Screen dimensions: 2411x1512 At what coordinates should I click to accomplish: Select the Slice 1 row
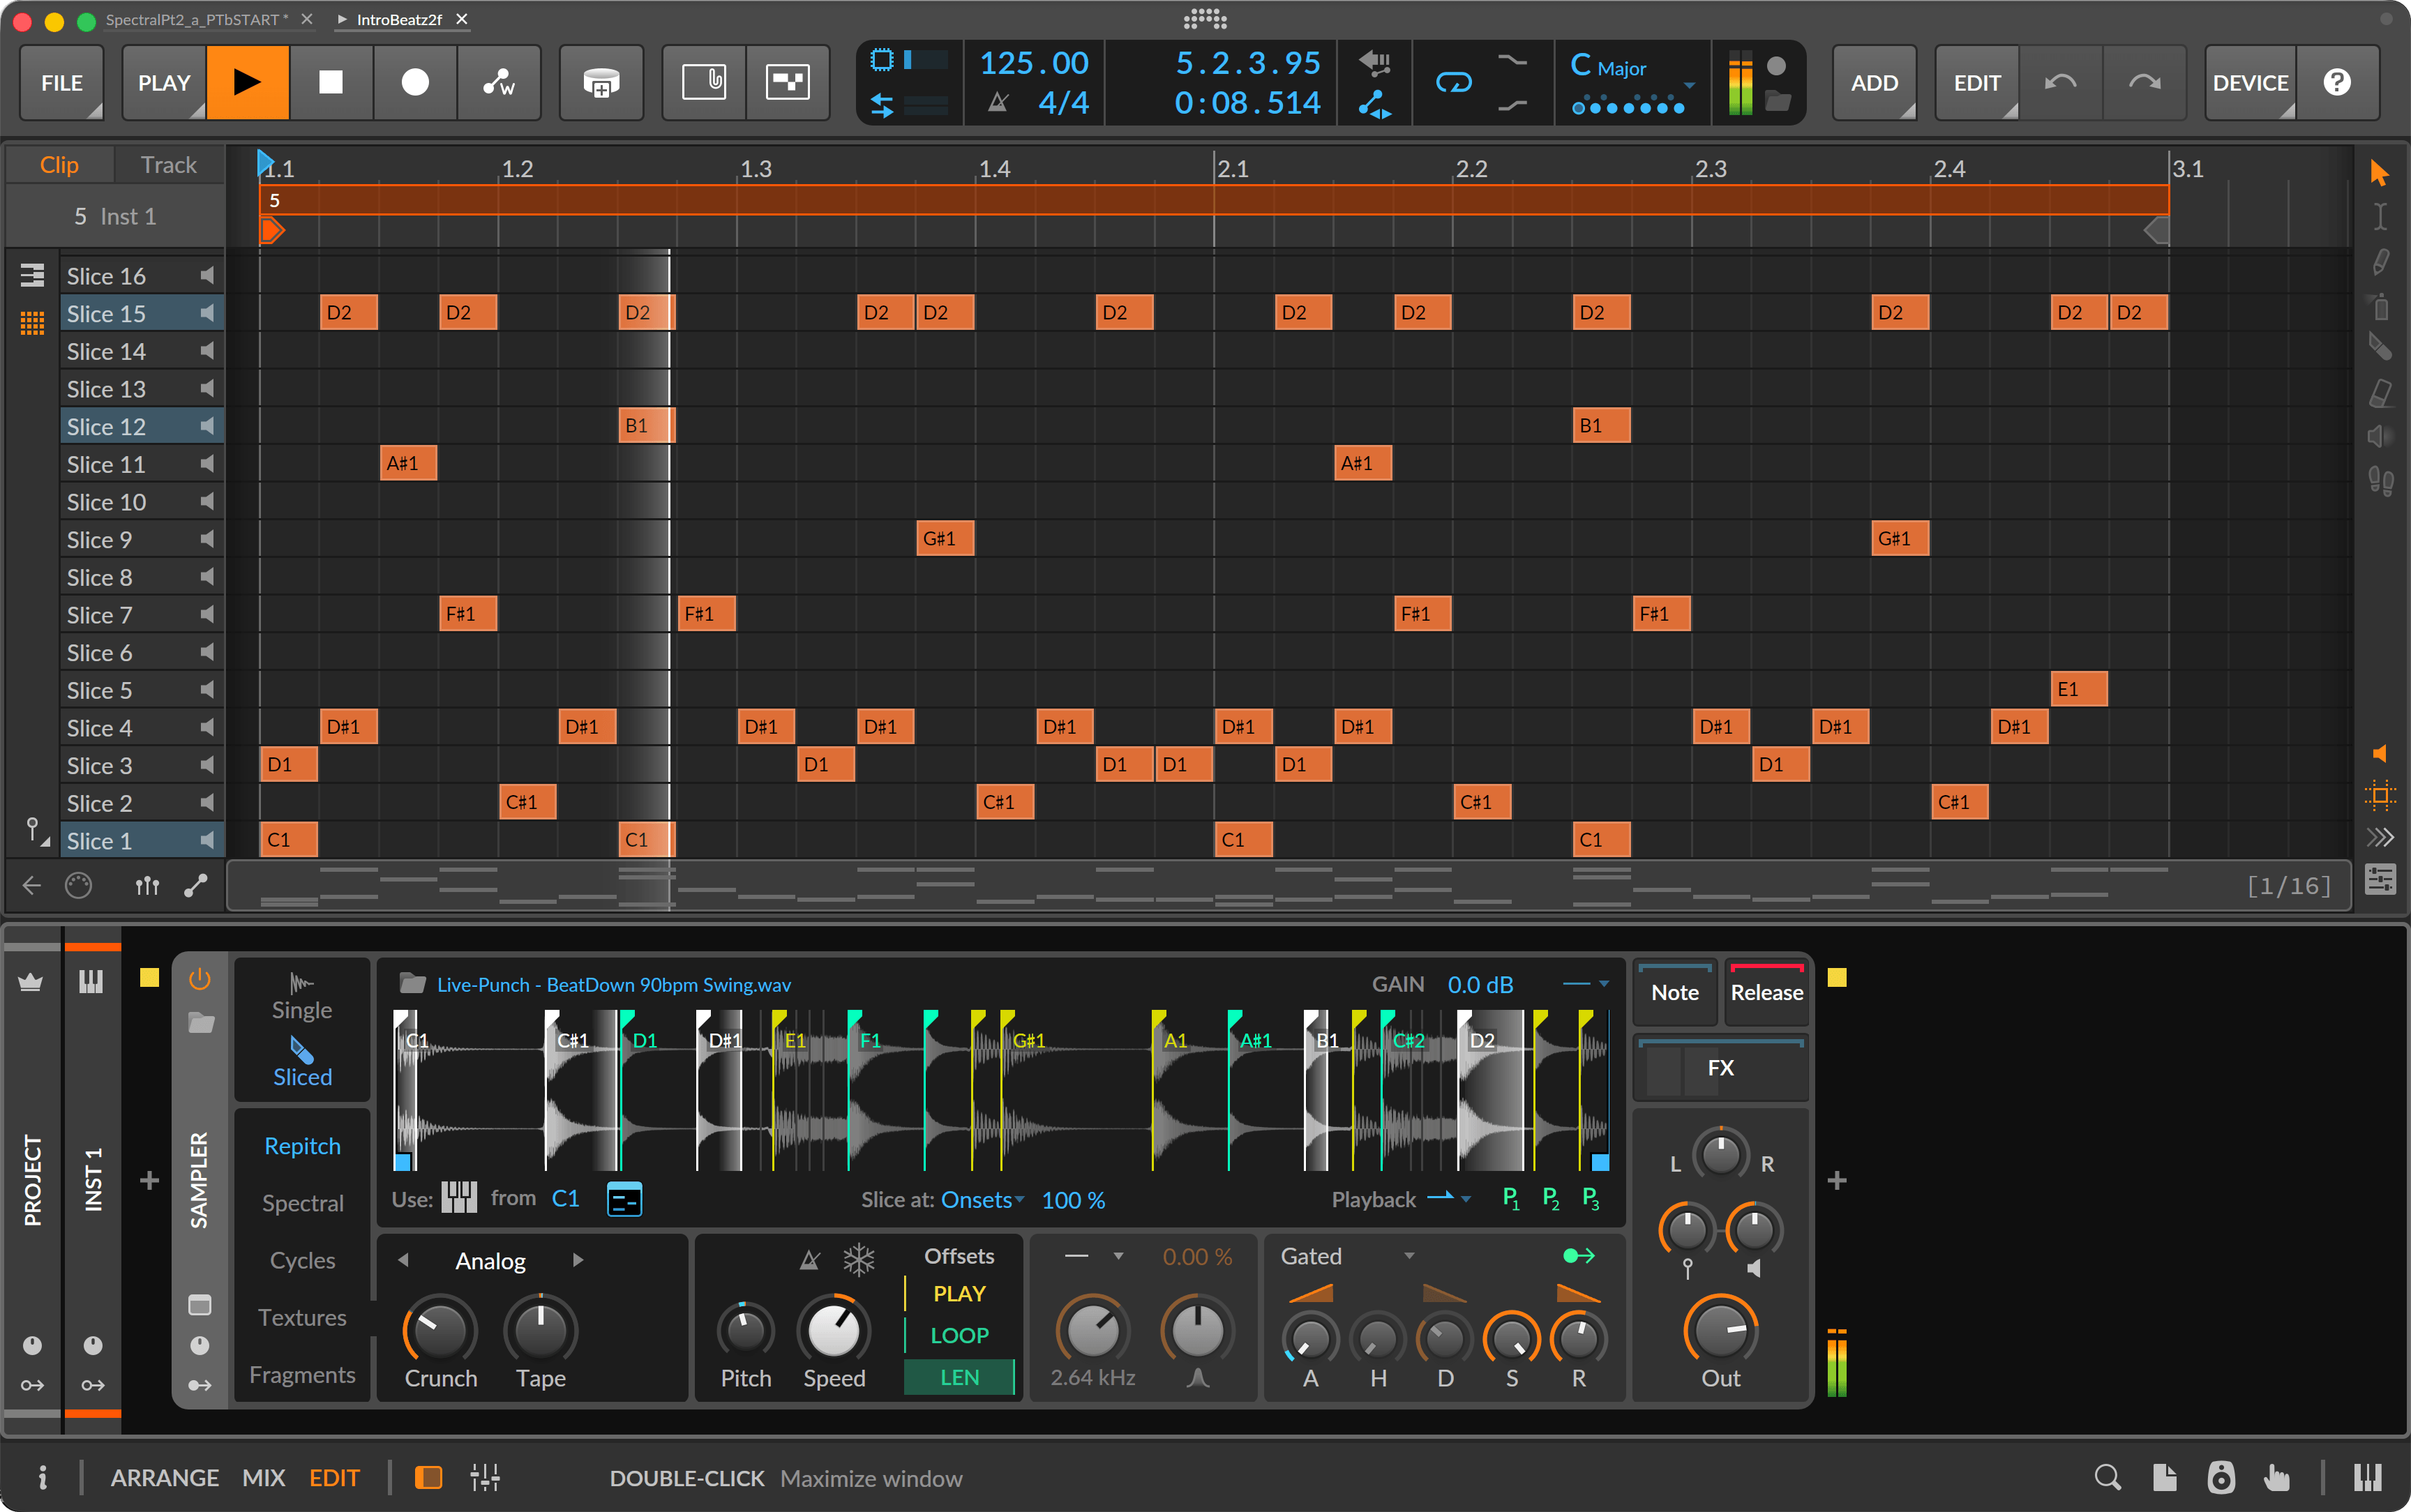click(142, 841)
